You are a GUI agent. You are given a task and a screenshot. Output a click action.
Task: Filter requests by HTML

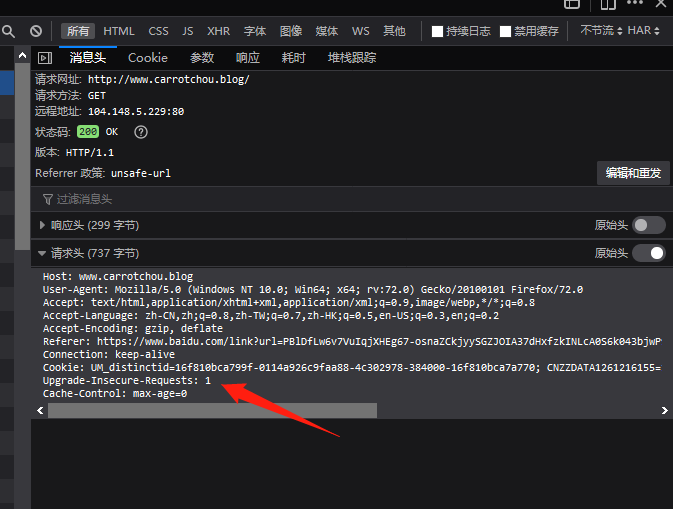(119, 31)
